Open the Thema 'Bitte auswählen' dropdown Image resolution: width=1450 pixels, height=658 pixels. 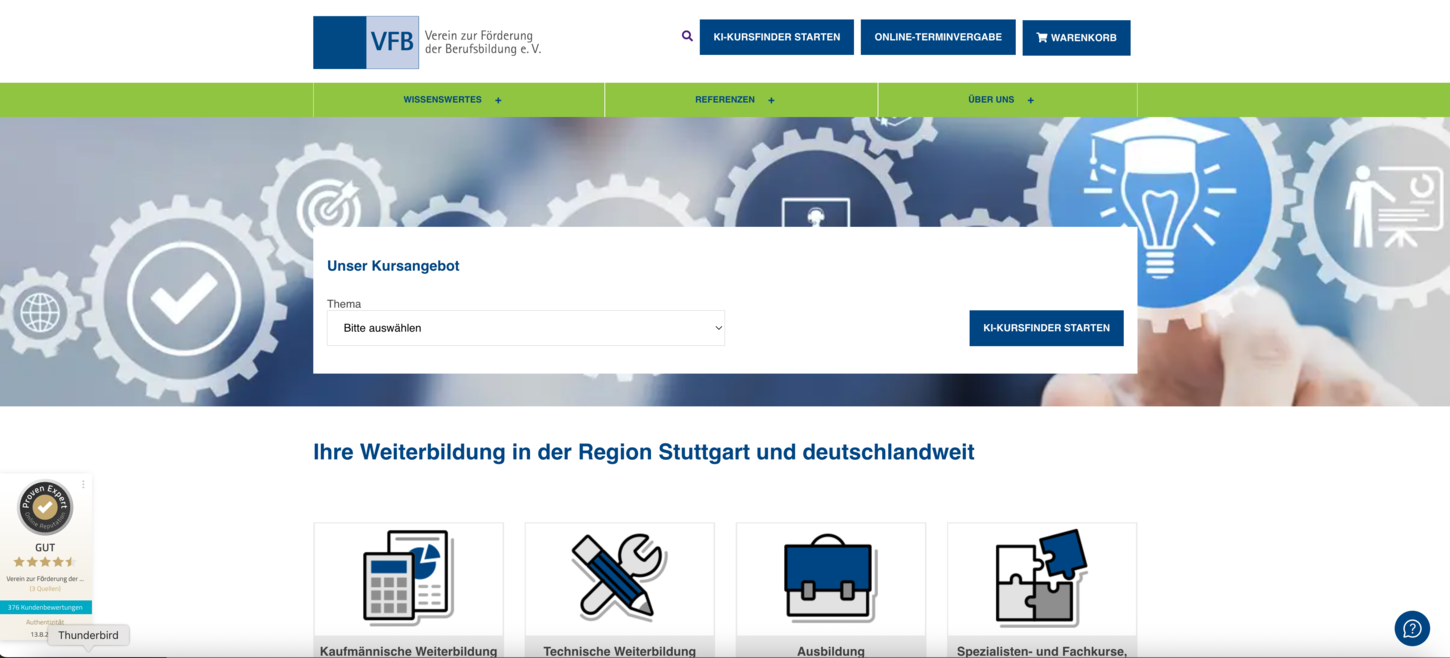pos(525,328)
